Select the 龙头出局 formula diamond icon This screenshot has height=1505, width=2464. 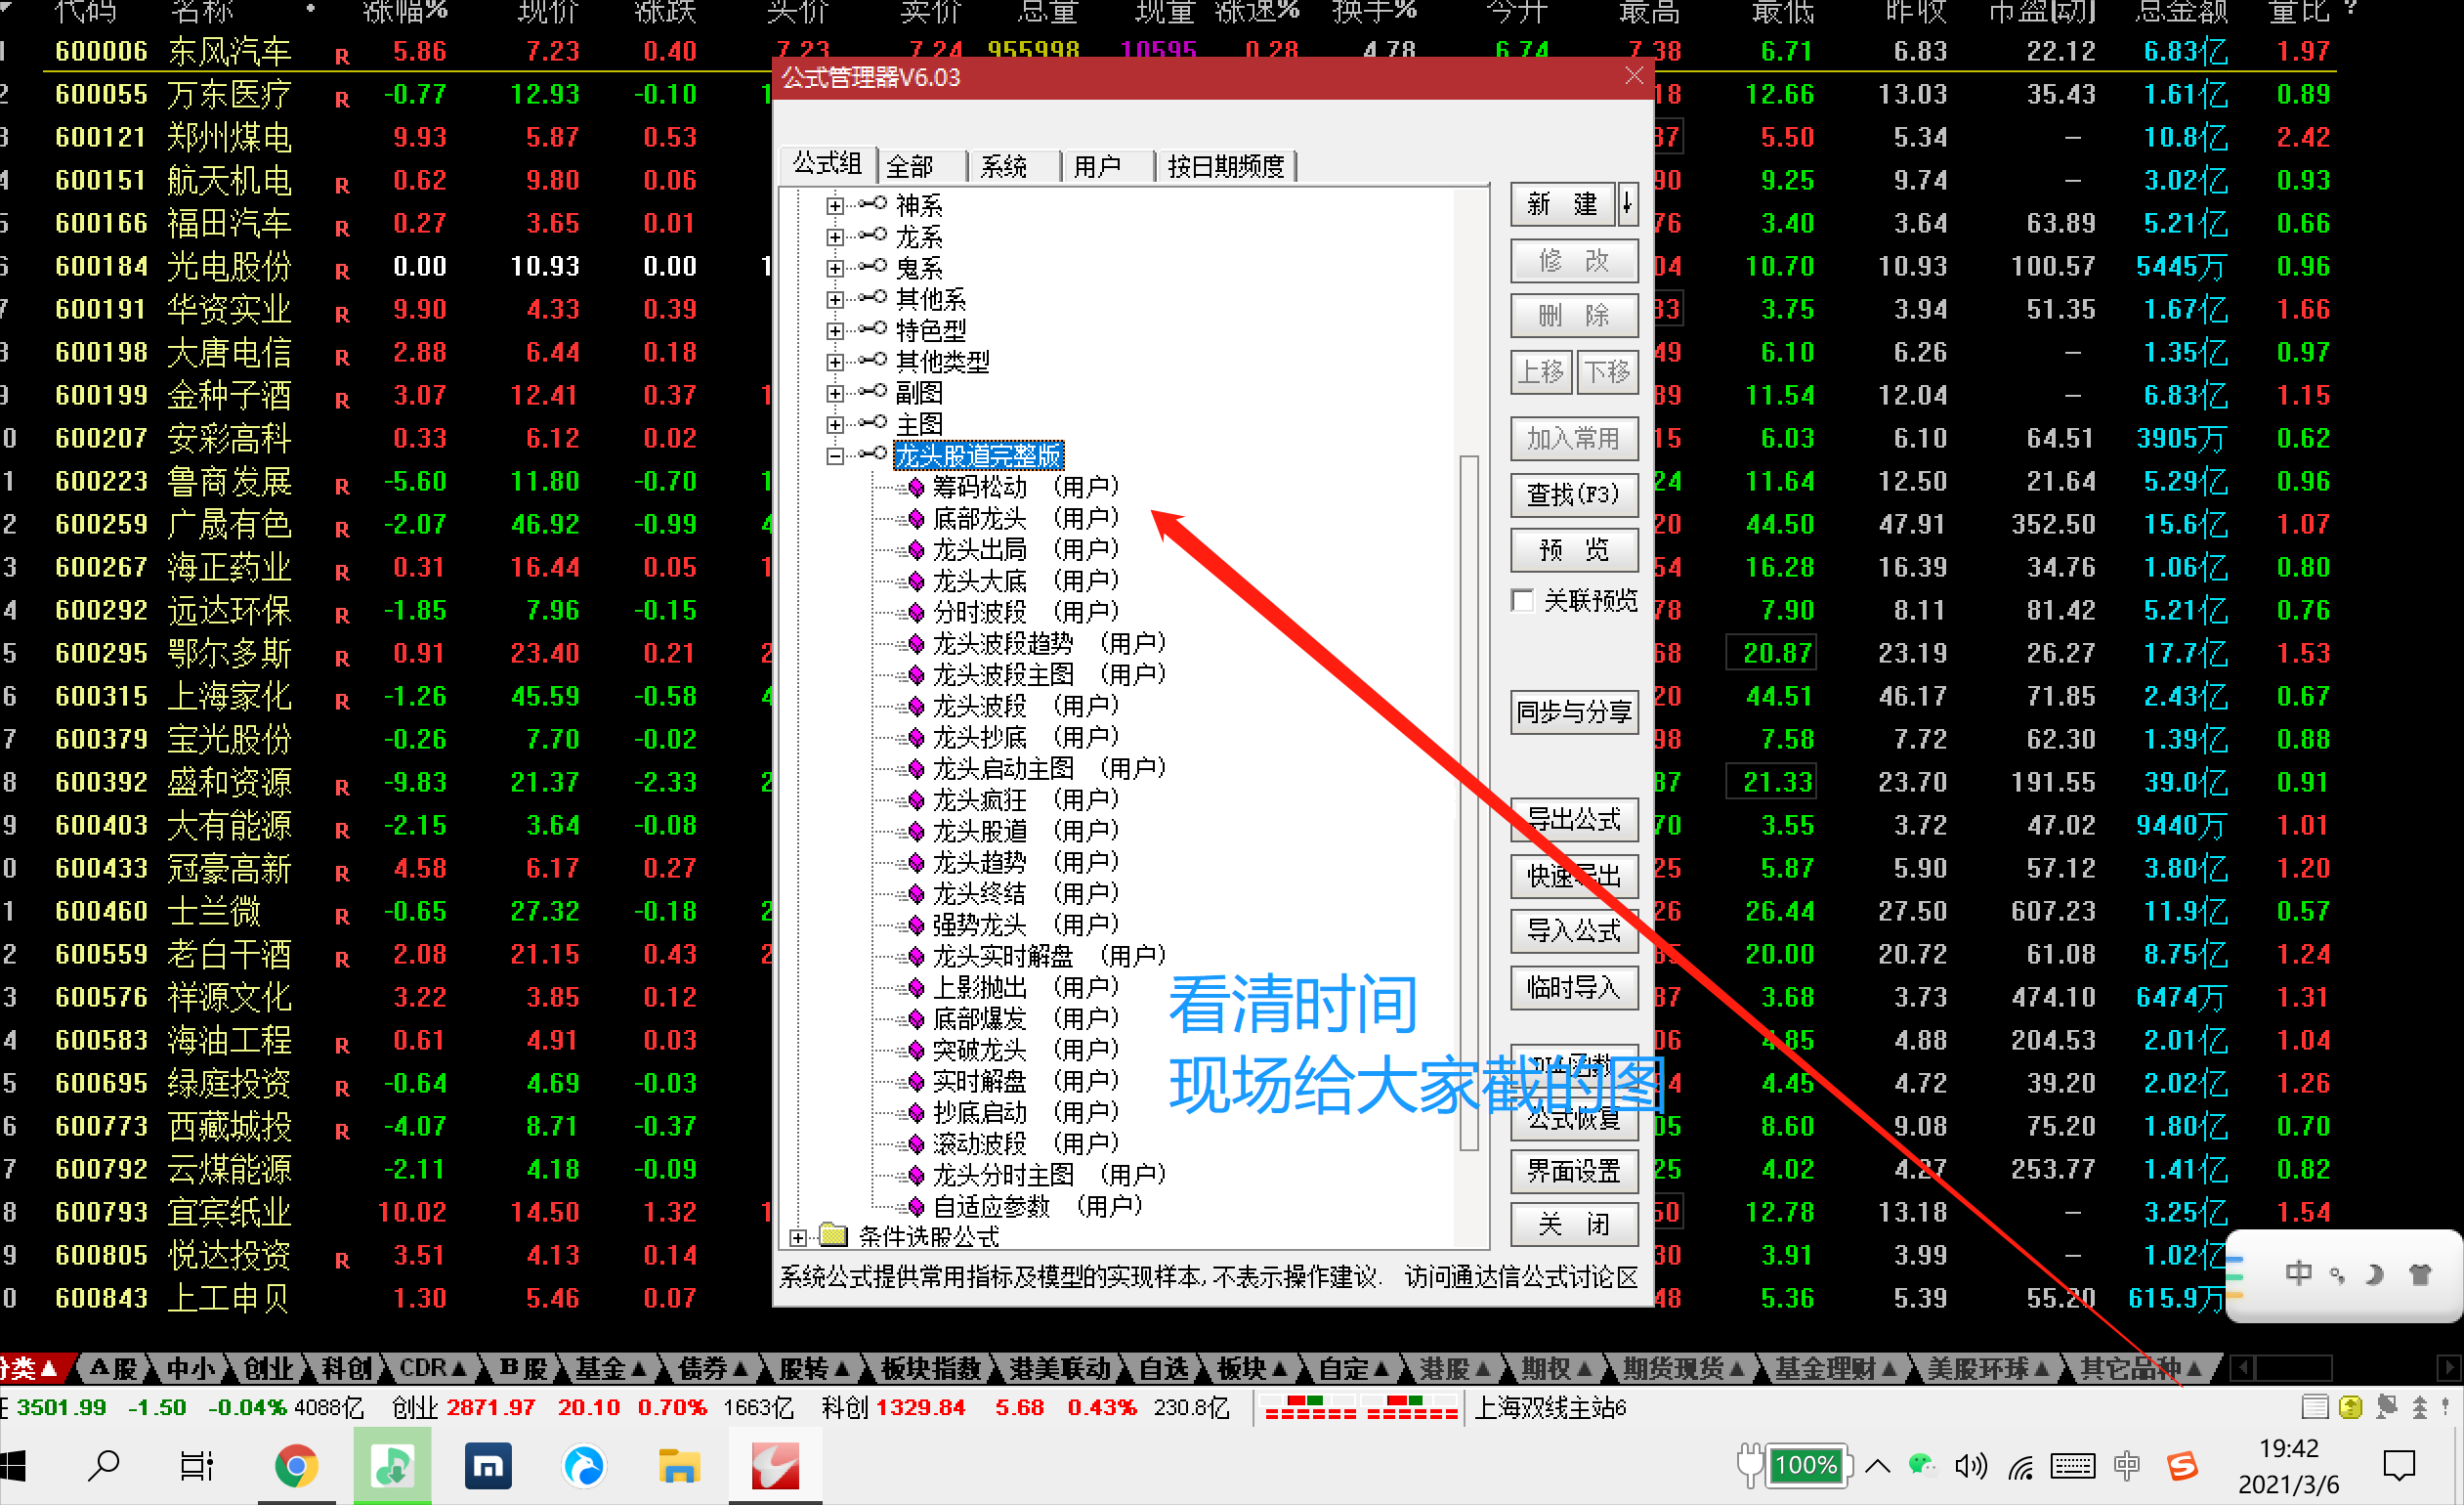point(915,550)
